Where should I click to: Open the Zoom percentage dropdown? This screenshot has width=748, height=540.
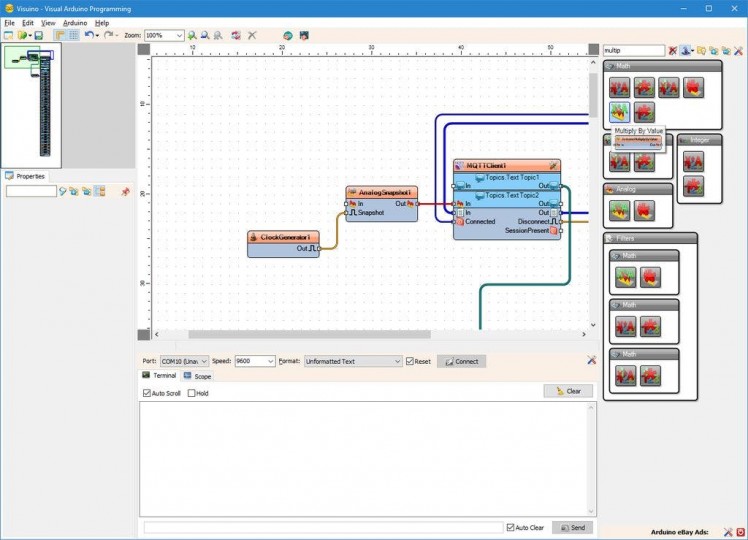pyautogui.click(x=179, y=35)
